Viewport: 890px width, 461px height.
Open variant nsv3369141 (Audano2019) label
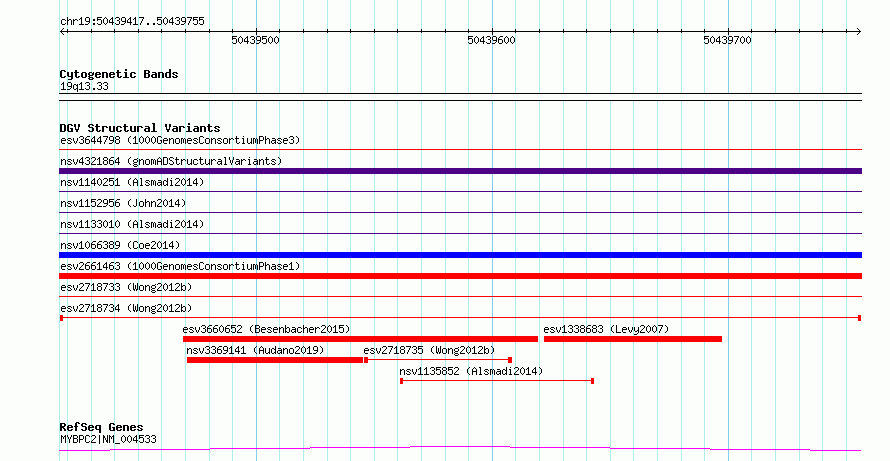pos(255,350)
